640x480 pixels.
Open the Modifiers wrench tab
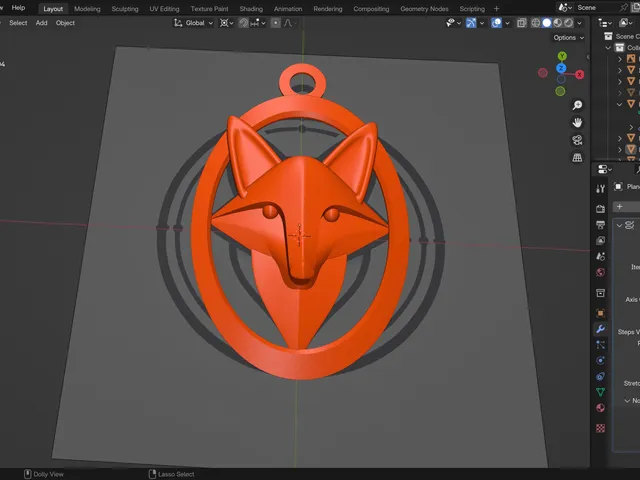tap(600, 329)
